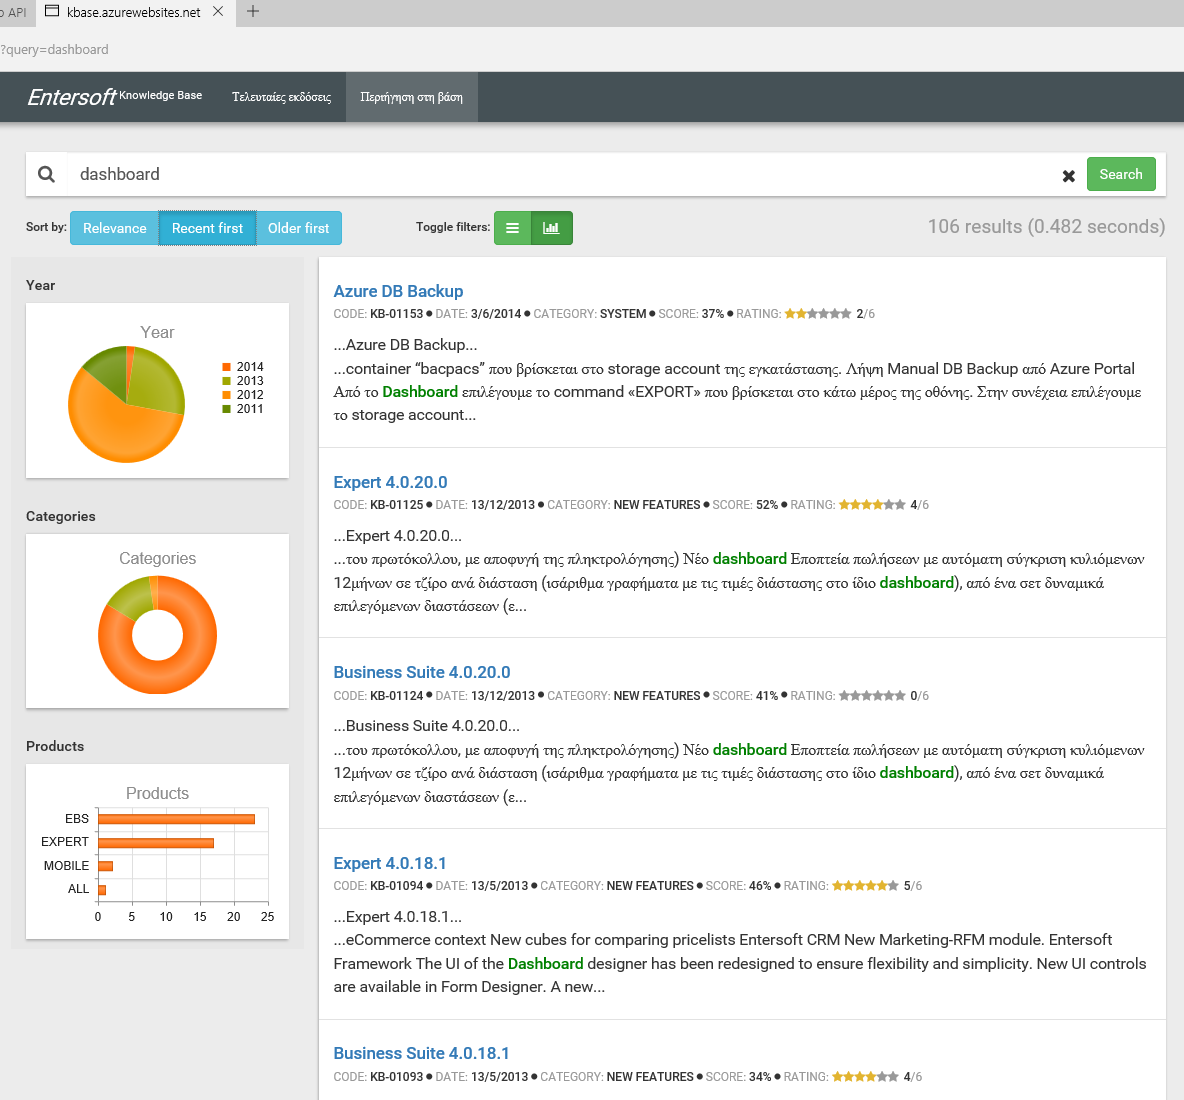1184x1100 pixels.
Task: Open the Περιήγηση στη βάση menu item
Action: tap(411, 97)
